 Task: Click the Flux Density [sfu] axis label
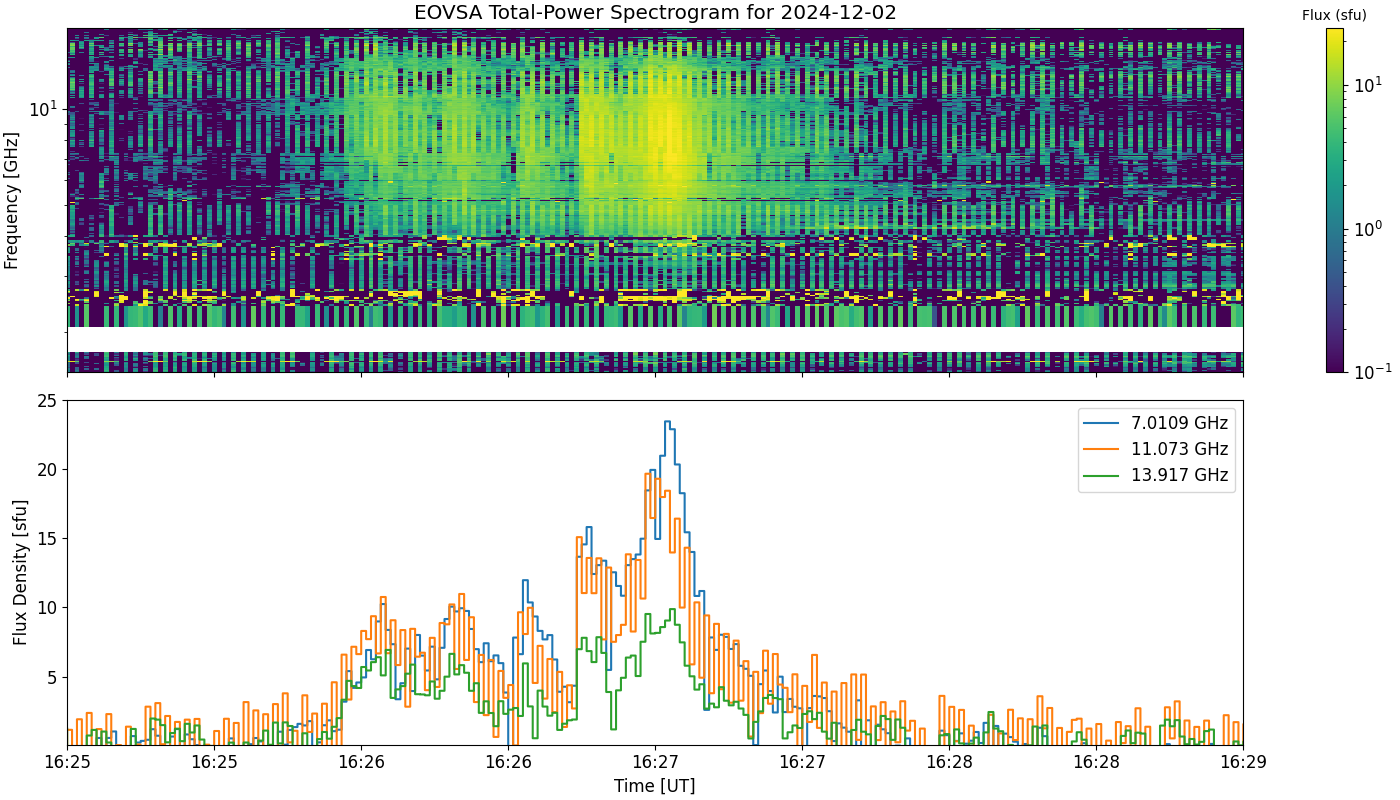pyautogui.click(x=20, y=573)
